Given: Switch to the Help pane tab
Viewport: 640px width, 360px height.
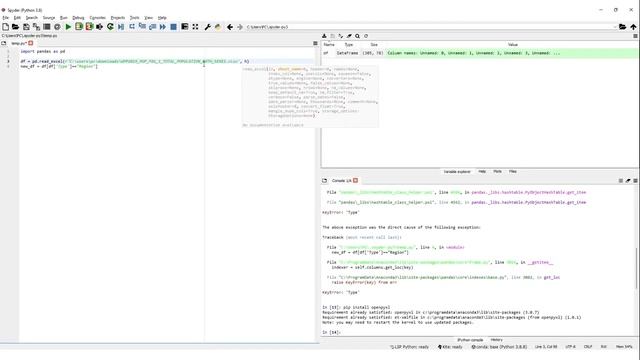Looking at the screenshot, I should point(482,172).
